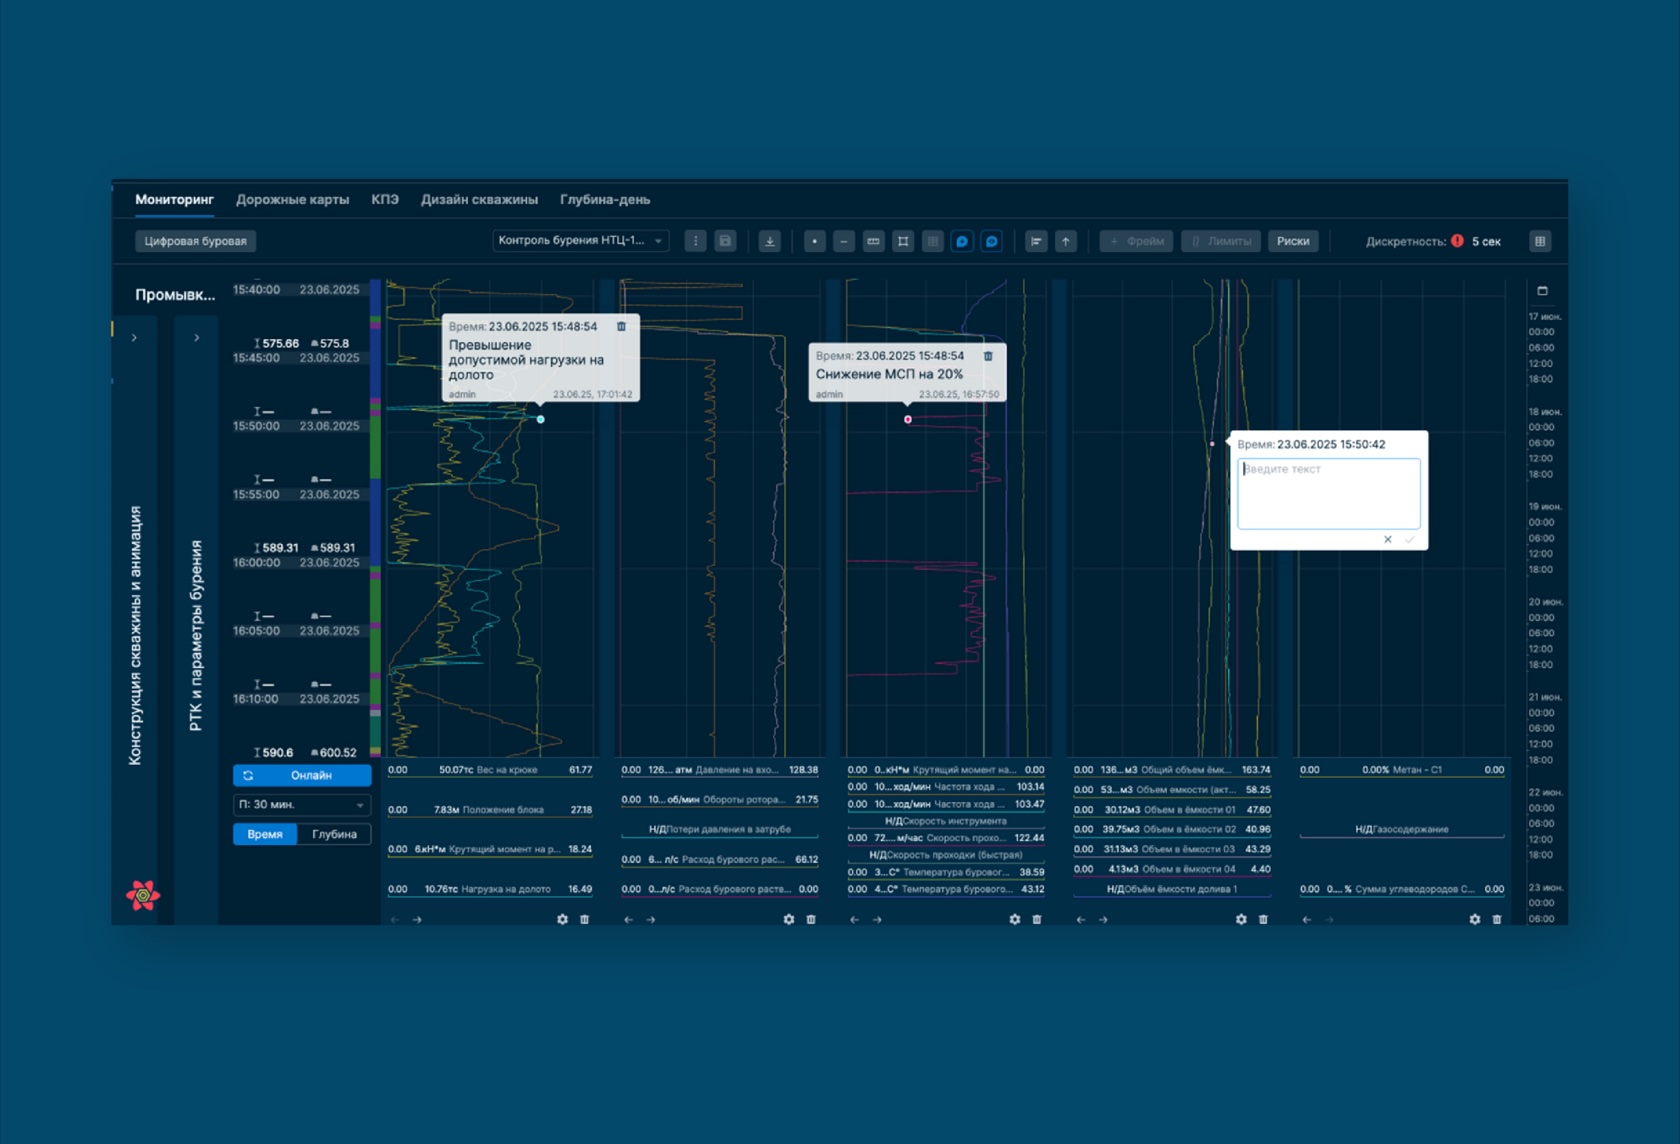The image size is (1680, 1144).
Task: Expand the 'Конструкция скважины и анимация' panel
Action: tap(134, 338)
